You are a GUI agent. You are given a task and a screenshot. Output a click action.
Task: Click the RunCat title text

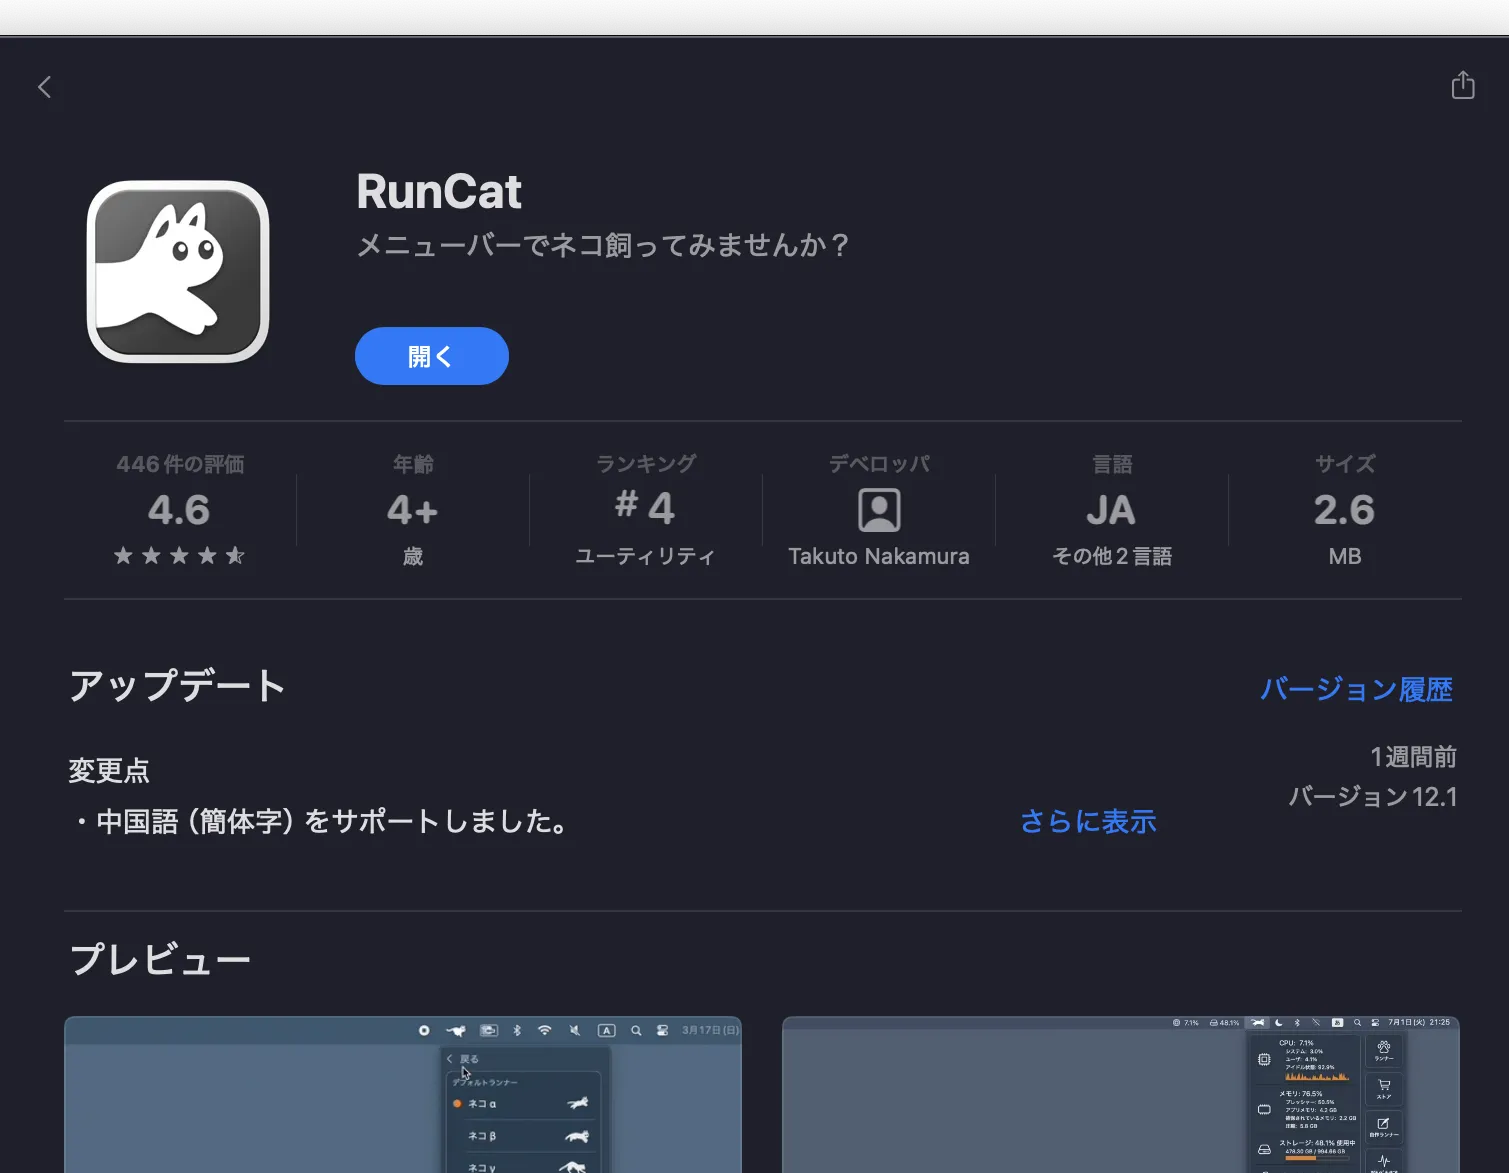point(439,191)
